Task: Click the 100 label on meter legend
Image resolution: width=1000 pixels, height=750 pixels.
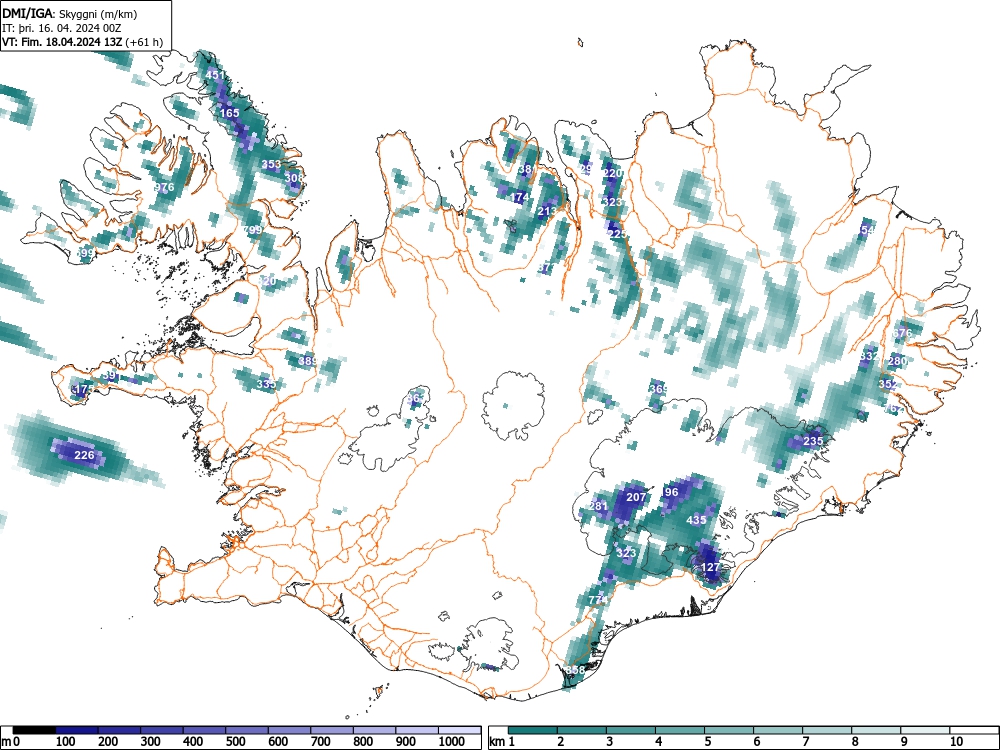Action: point(66,742)
